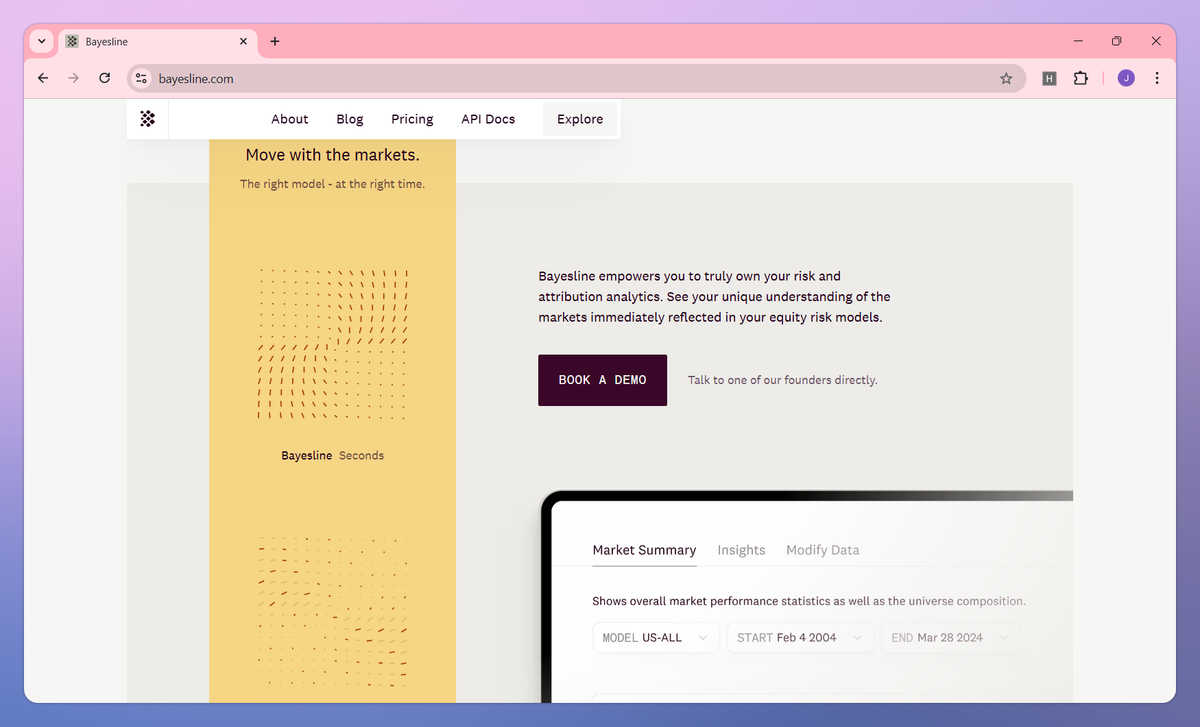Screen dimensions: 1200x727
Task: Open the About nav item
Action: [x=290, y=119]
